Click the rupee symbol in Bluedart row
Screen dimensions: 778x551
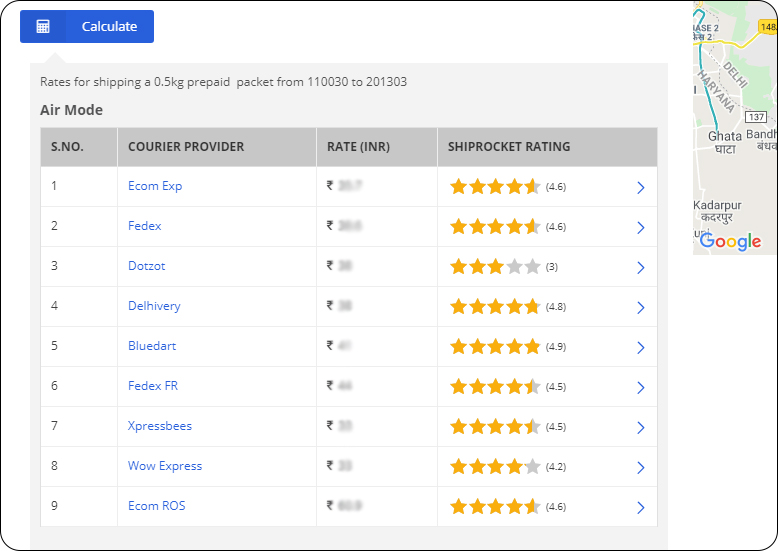coord(329,345)
